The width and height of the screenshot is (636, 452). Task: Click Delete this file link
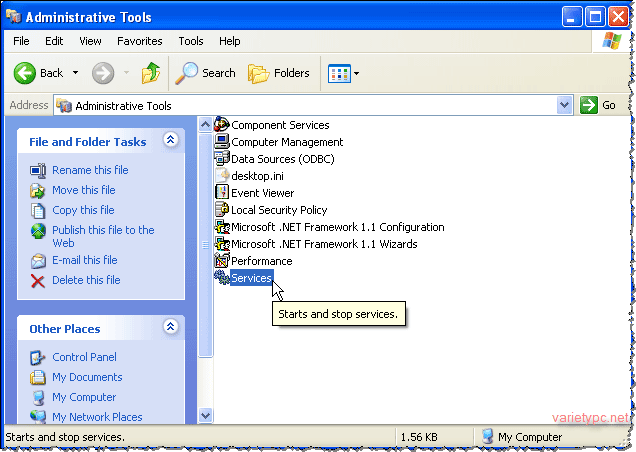(86, 280)
